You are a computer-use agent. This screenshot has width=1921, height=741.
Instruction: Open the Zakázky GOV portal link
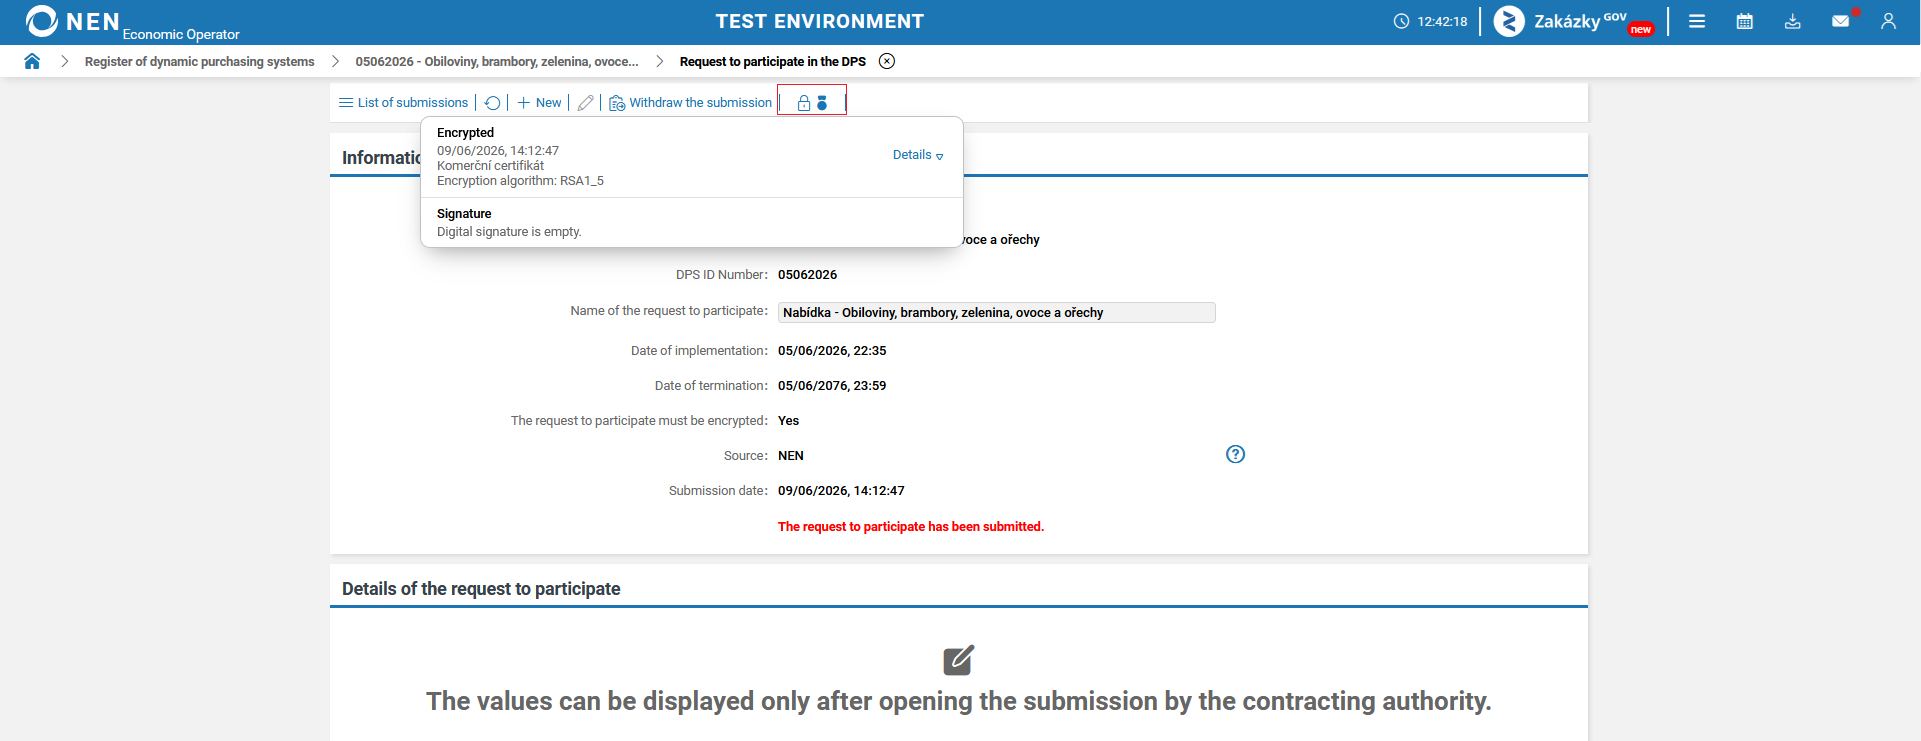pyautogui.click(x=1574, y=21)
